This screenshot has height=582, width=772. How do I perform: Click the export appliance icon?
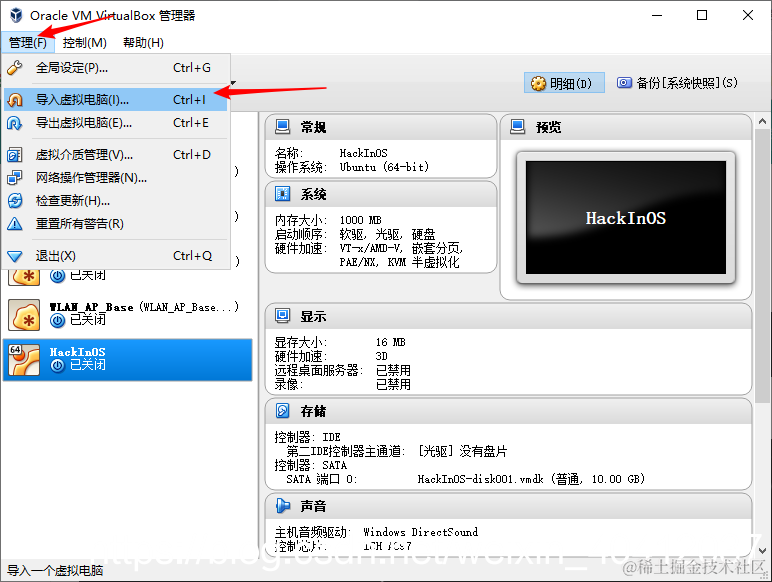coord(15,123)
